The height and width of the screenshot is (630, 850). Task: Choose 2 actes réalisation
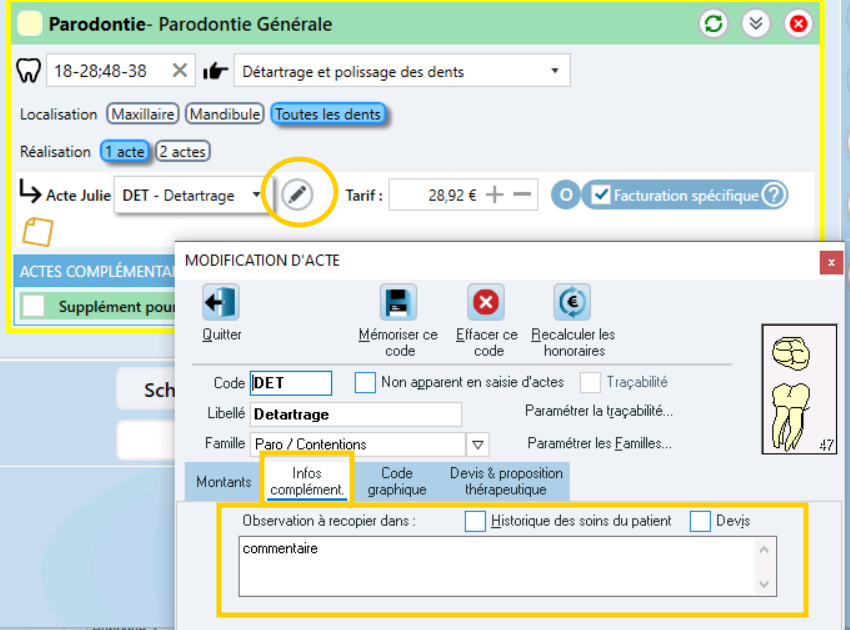tap(183, 152)
